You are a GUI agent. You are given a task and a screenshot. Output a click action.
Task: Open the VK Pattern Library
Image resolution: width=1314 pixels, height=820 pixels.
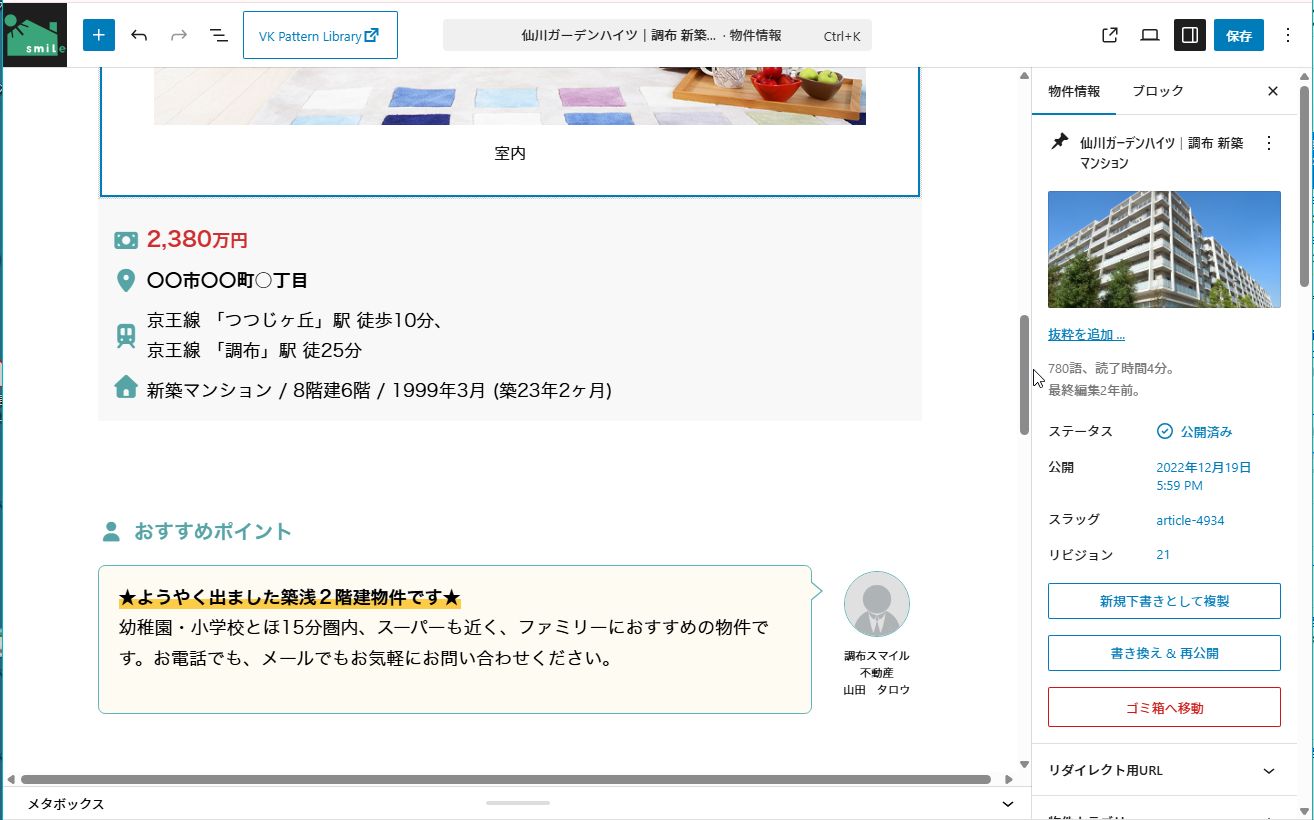pos(320,34)
